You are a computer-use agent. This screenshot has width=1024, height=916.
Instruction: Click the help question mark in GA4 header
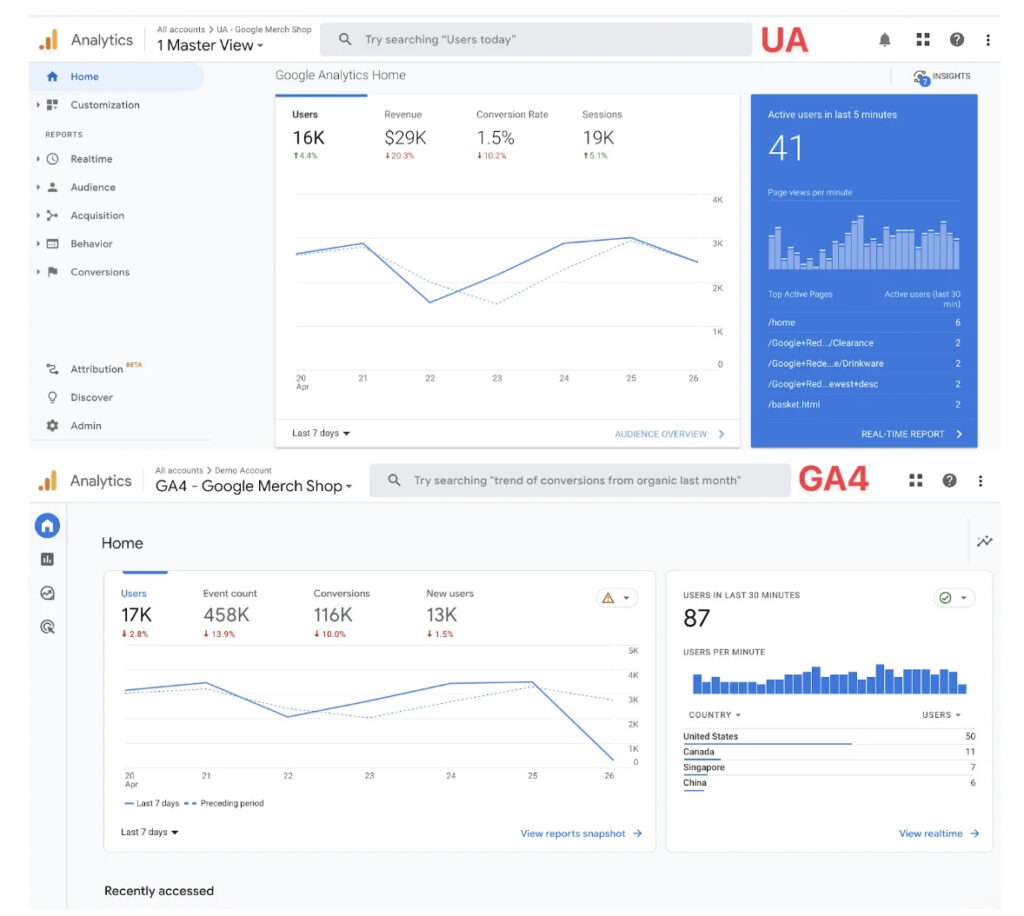coord(949,481)
